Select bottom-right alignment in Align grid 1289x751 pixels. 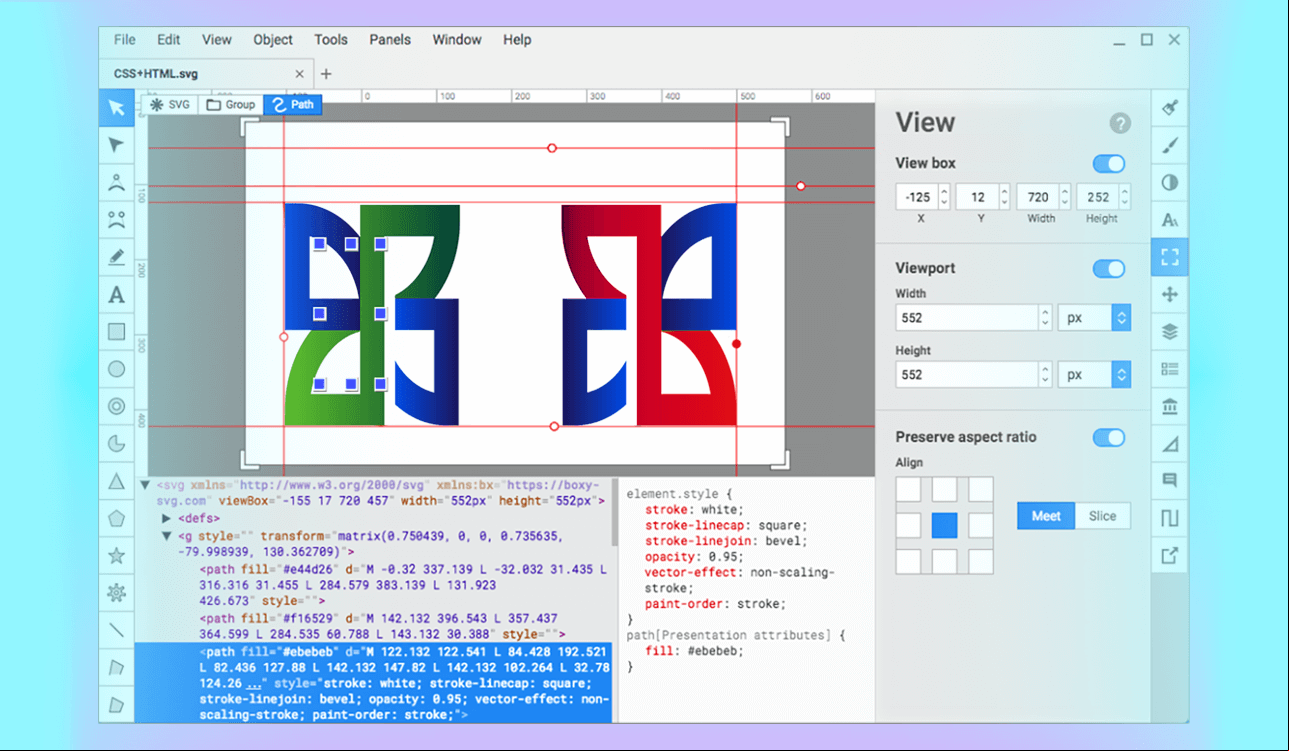click(x=981, y=561)
